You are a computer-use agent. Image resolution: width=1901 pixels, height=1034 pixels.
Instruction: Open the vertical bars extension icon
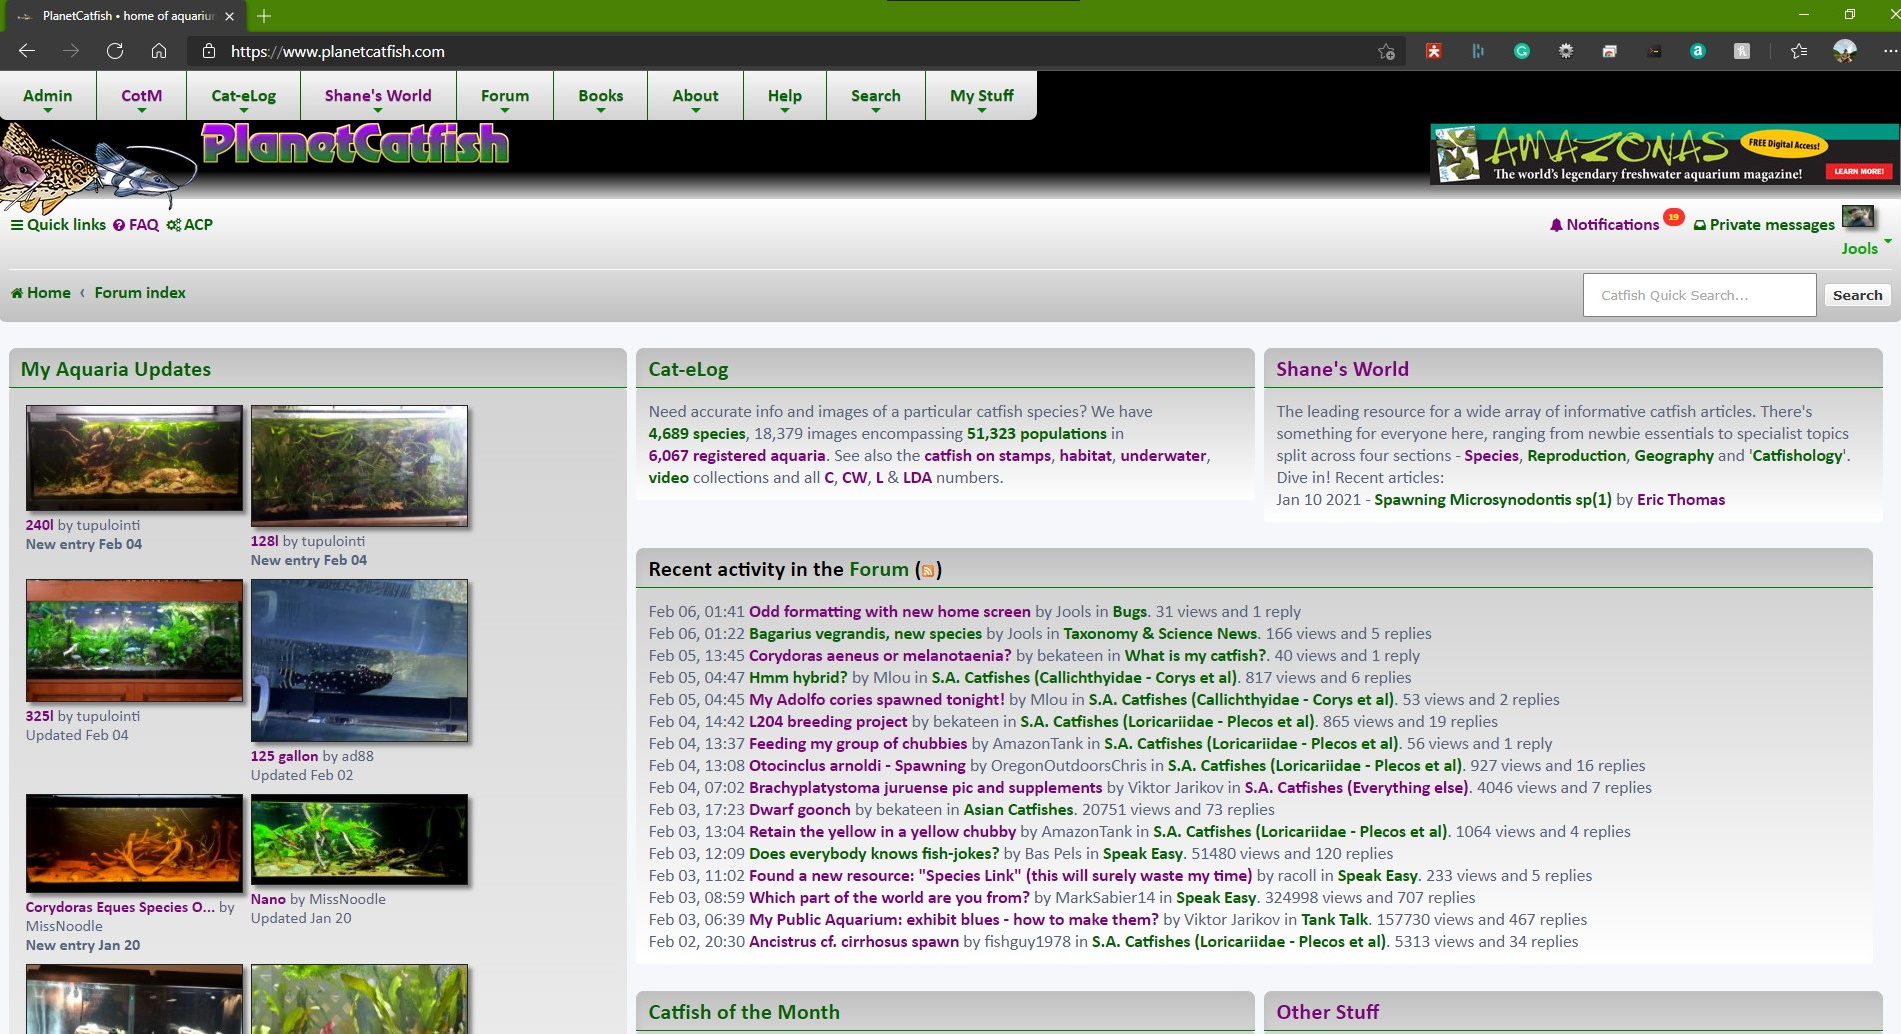pos(1478,51)
